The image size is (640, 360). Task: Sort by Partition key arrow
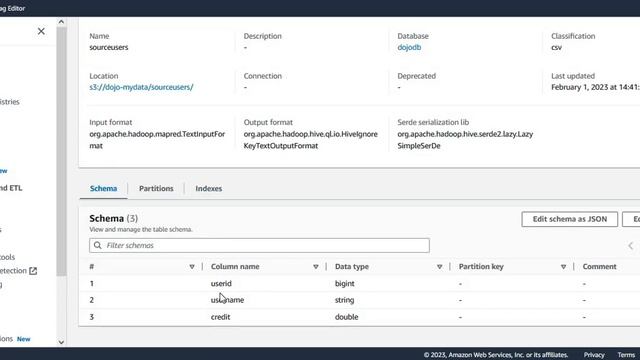pos(563,267)
